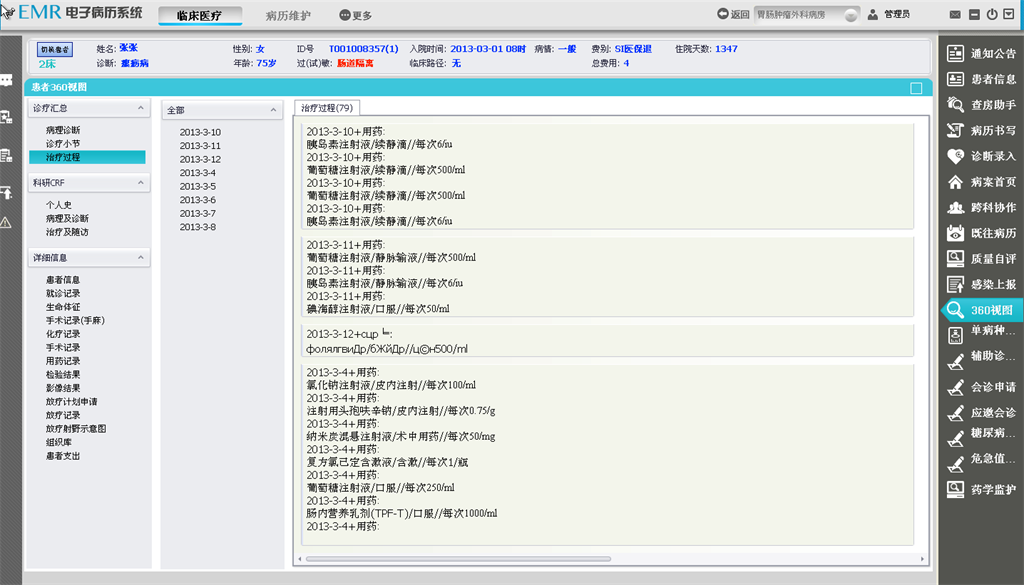Click the 切换患者 button
This screenshot has width=1024, height=585.
55,49
